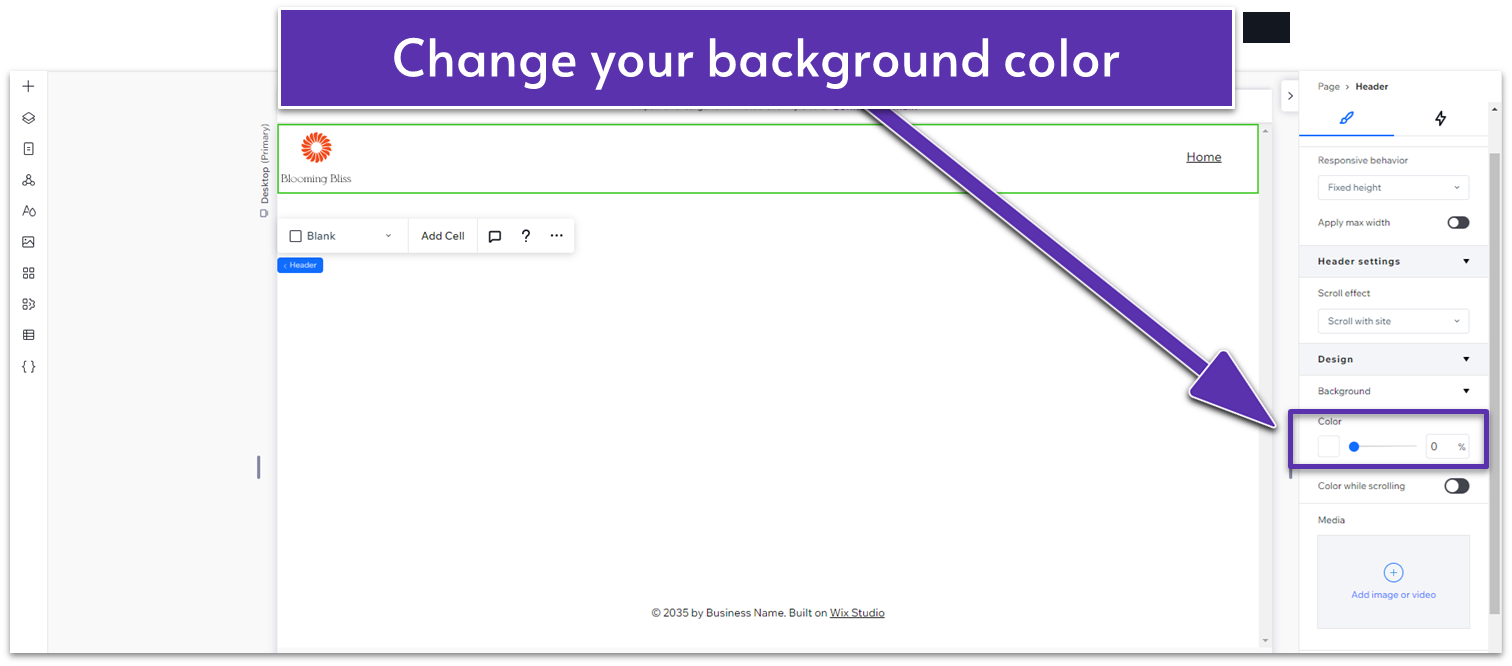Click the Home menu link
1512x666 pixels.
(x=1203, y=157)
